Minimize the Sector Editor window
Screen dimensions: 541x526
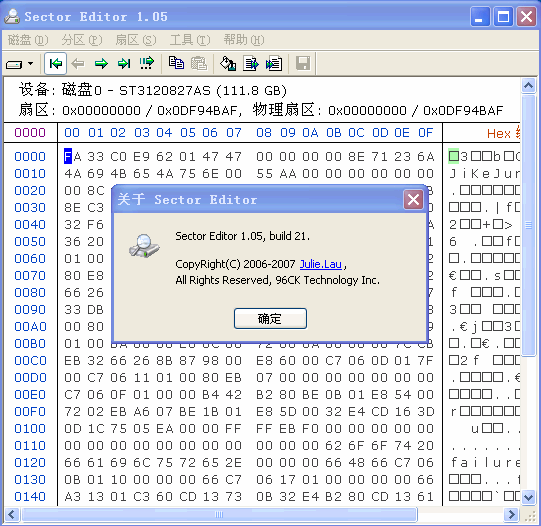480,16
